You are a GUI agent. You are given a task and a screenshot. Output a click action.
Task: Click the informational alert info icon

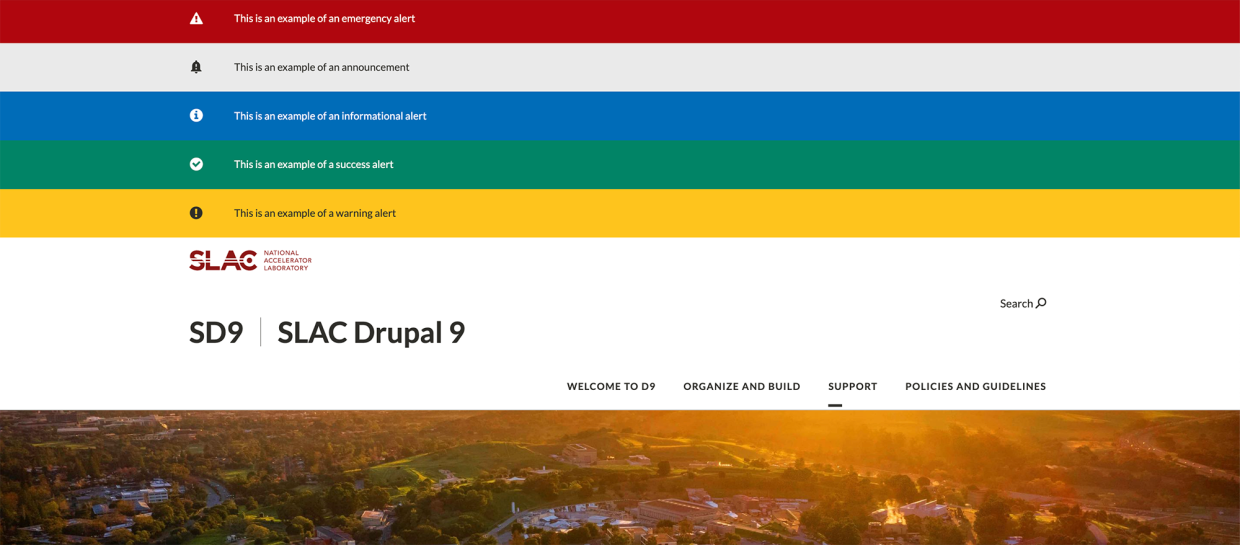pyautogui.click(x=196, y=116)
